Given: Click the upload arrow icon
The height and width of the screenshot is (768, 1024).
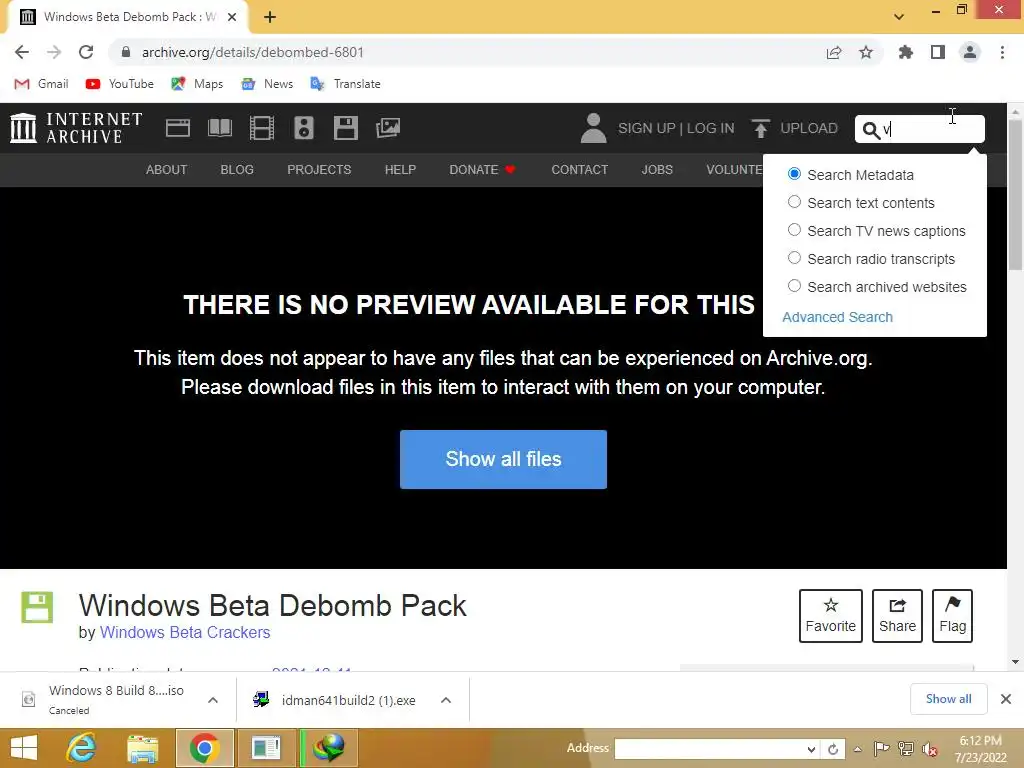Looking at the screenshot, I should [x=760, y=128].
